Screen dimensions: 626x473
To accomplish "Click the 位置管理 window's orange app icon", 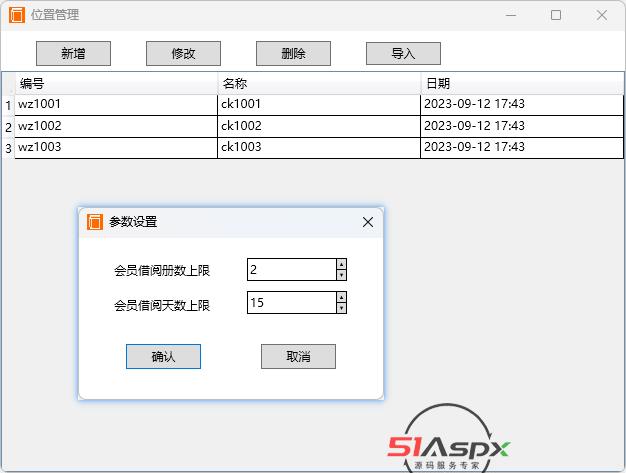I will tap(17, 15).
